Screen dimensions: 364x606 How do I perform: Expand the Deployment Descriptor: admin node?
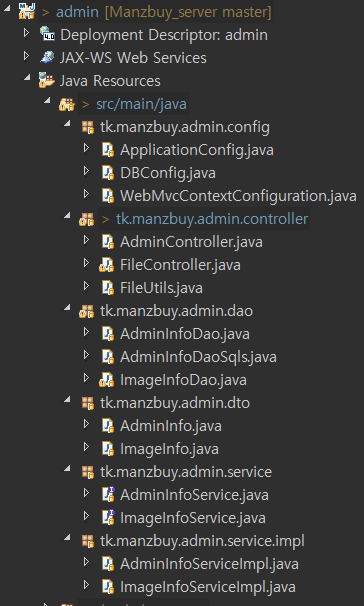pyautogui.click(x=27, y=33)
